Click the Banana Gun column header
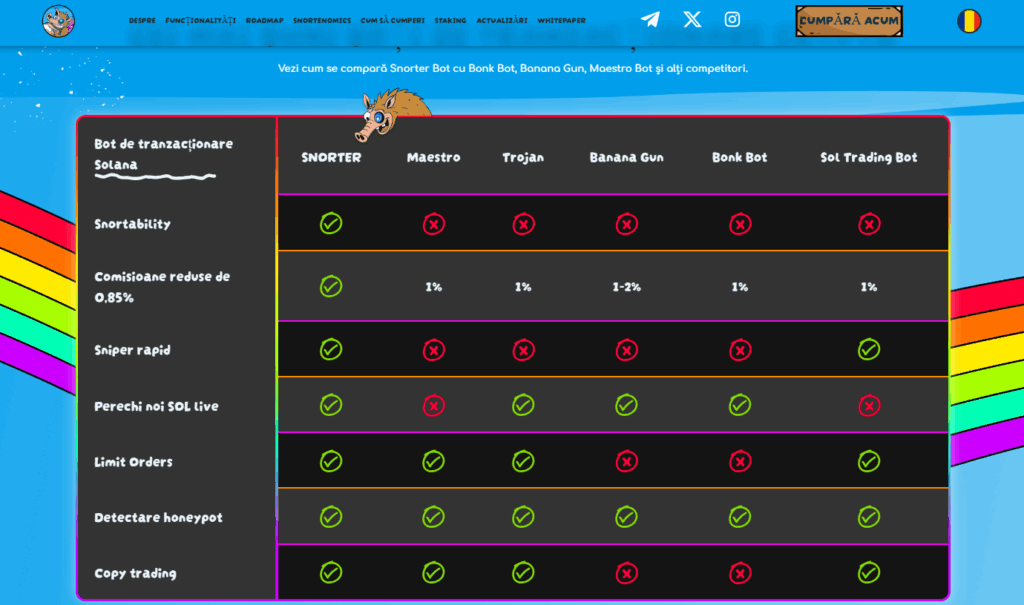The height and width of the screenshot is (605, 1024). [x=626, y=157]
